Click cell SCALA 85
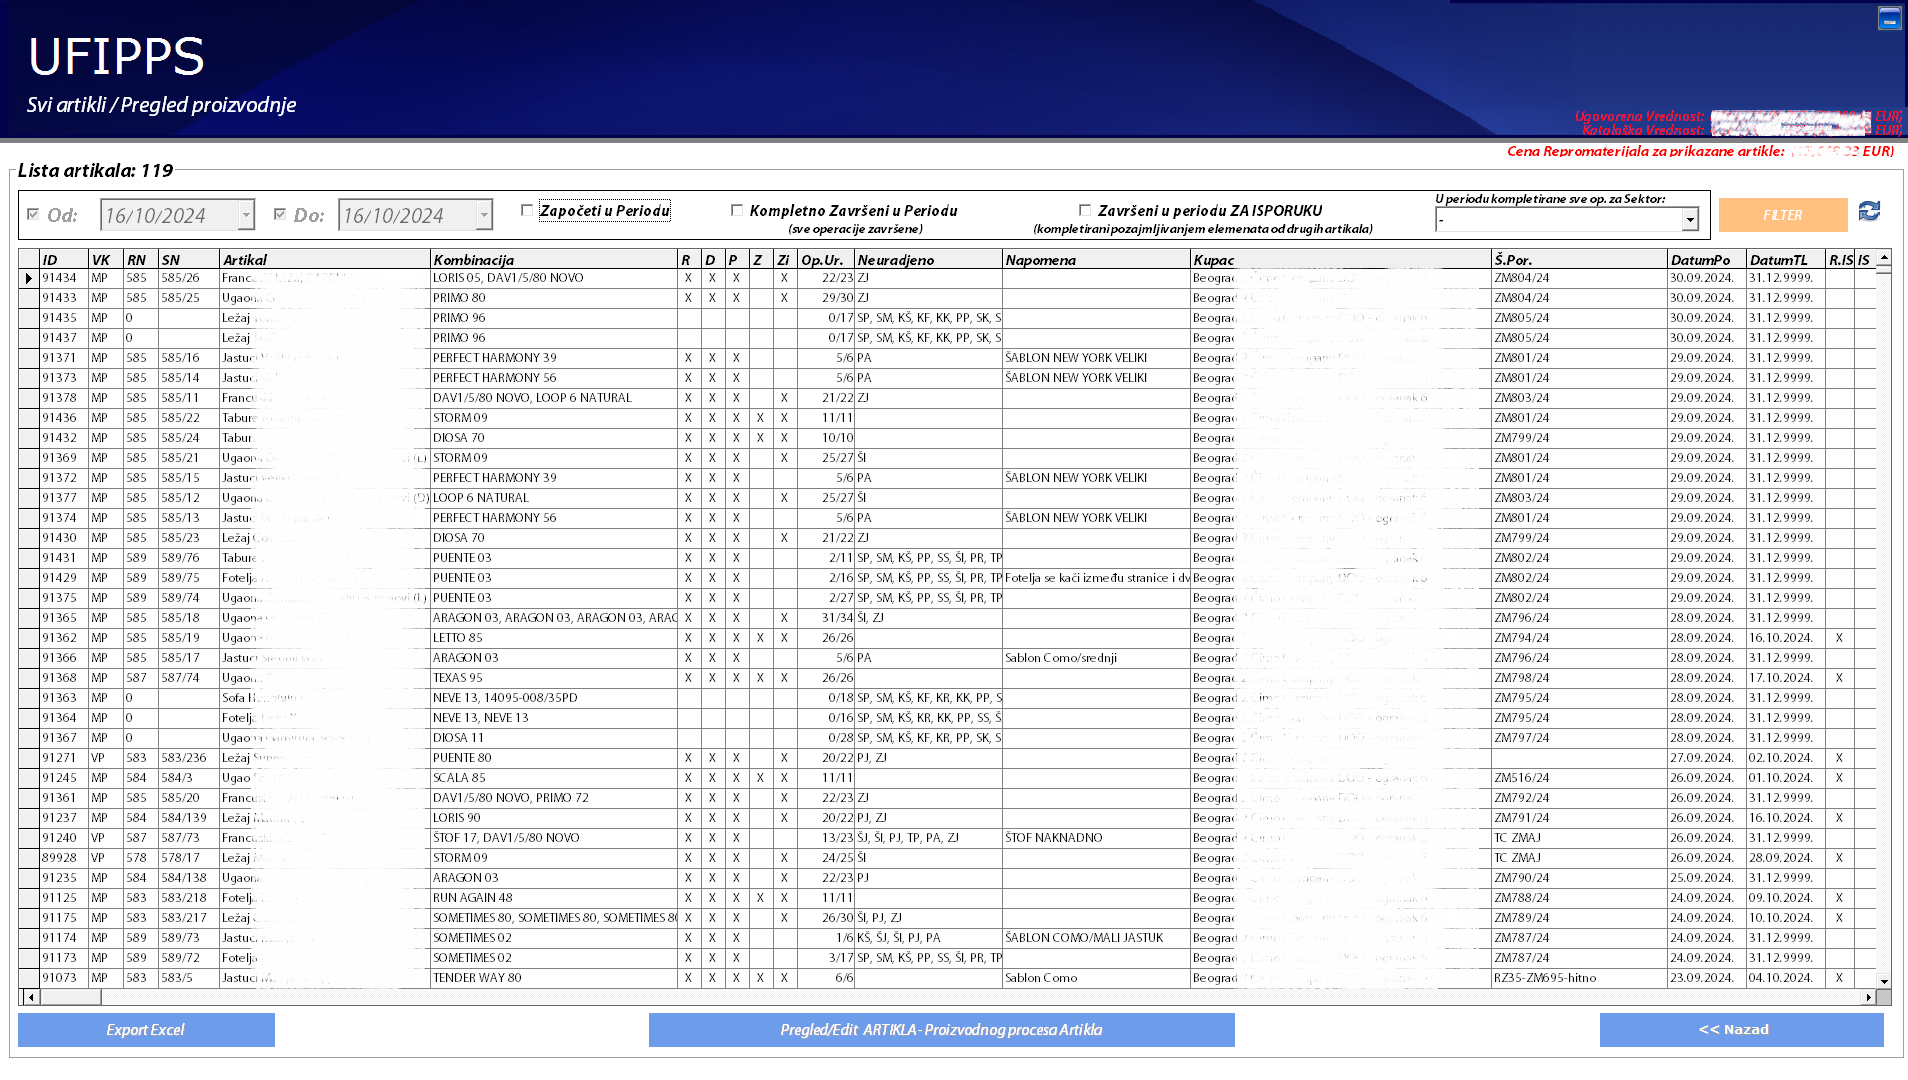This screenshot has height=1080, width=1908. pyautogui.click(x=554, y=778)
